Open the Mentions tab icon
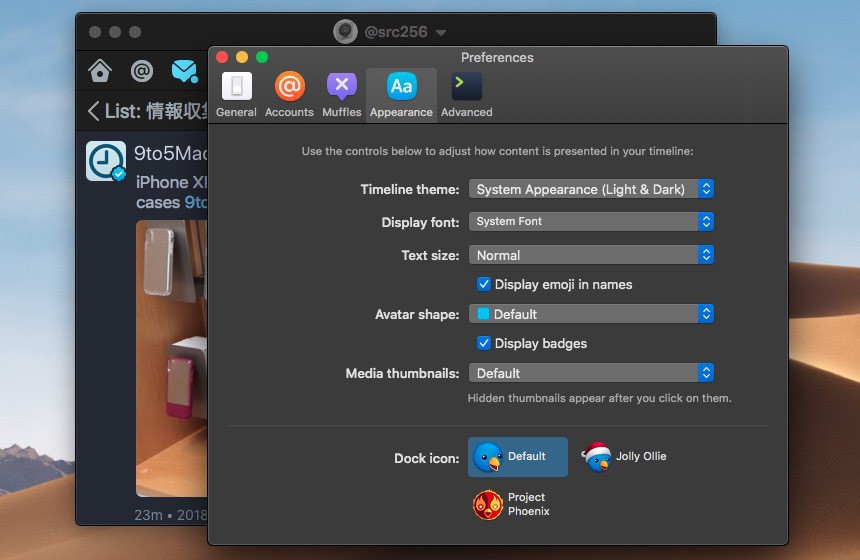The height and width of the screenshot is (560, 860). click(x=142, y=71)
